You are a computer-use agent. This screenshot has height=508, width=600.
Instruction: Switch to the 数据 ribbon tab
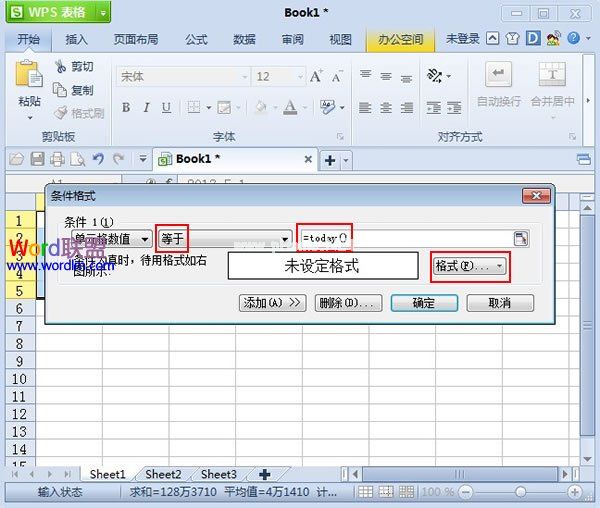coord(245,39)
